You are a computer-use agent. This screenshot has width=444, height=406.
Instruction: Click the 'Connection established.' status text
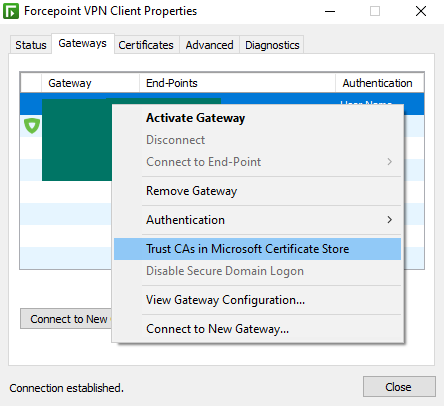coord(66,388)
